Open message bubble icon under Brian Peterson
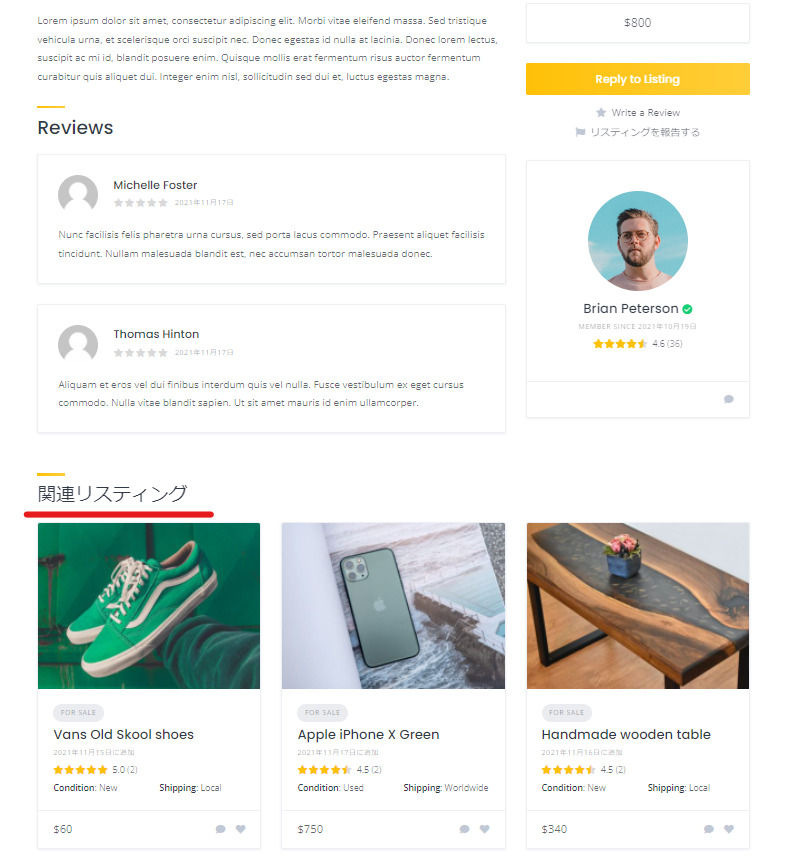The height and width of the screenshot is (860, 787). pyautogui.click(x=728, y=399)
